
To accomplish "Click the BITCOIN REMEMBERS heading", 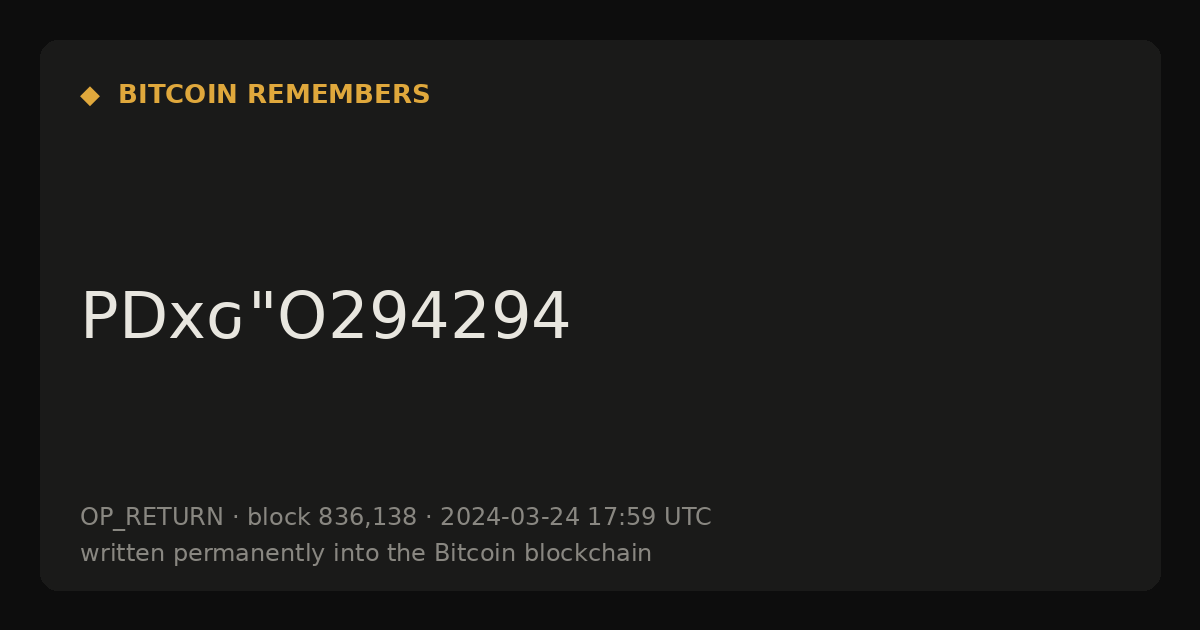I will tap(274, 95).
